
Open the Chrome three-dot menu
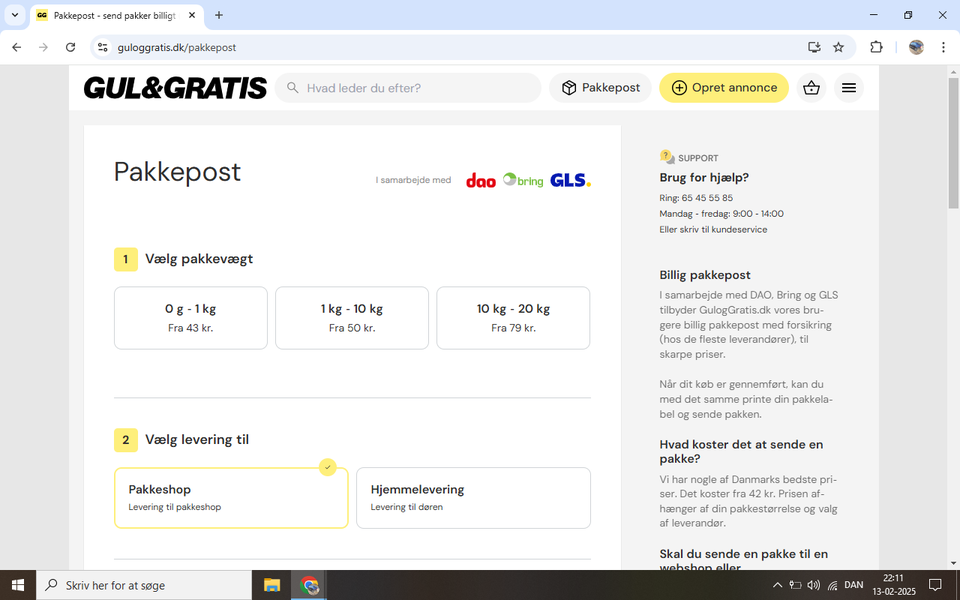[943, 47]
